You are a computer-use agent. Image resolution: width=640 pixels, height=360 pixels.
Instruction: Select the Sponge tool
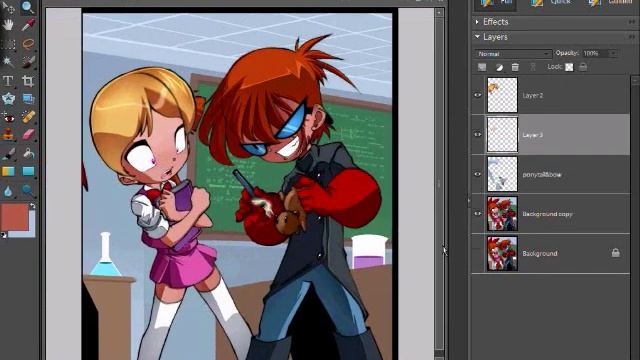tap(28, 190)
